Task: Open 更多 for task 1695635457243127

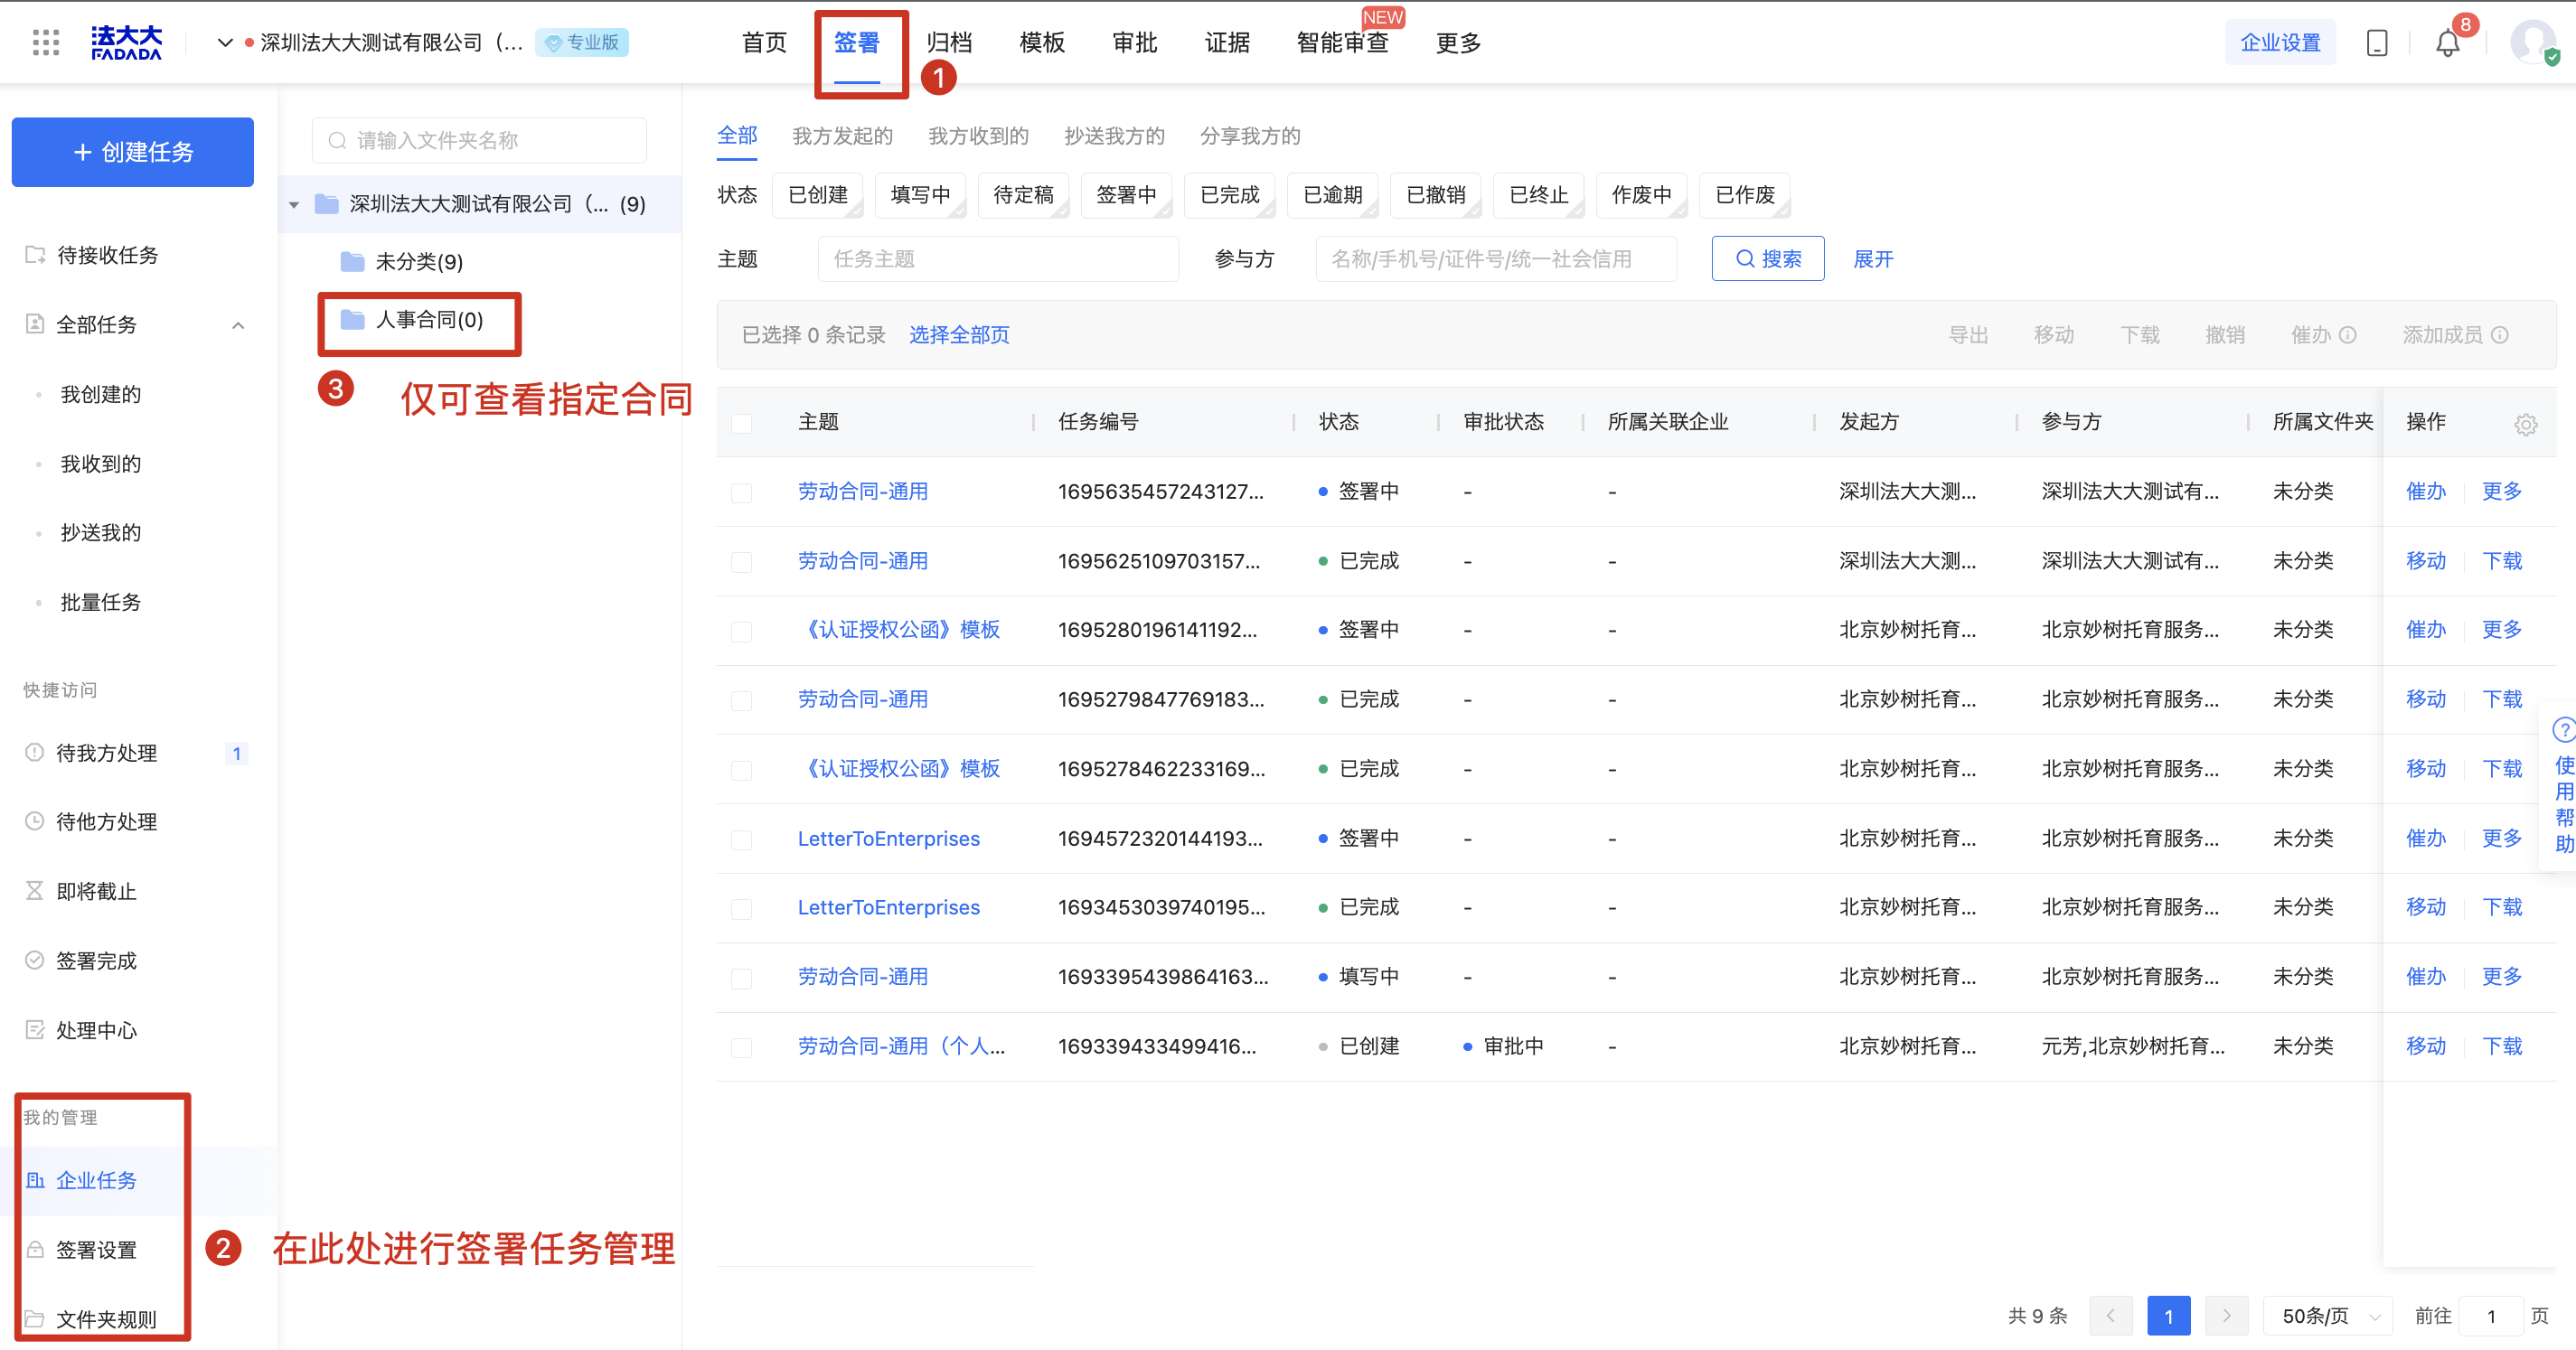Action: [2501, 491]
